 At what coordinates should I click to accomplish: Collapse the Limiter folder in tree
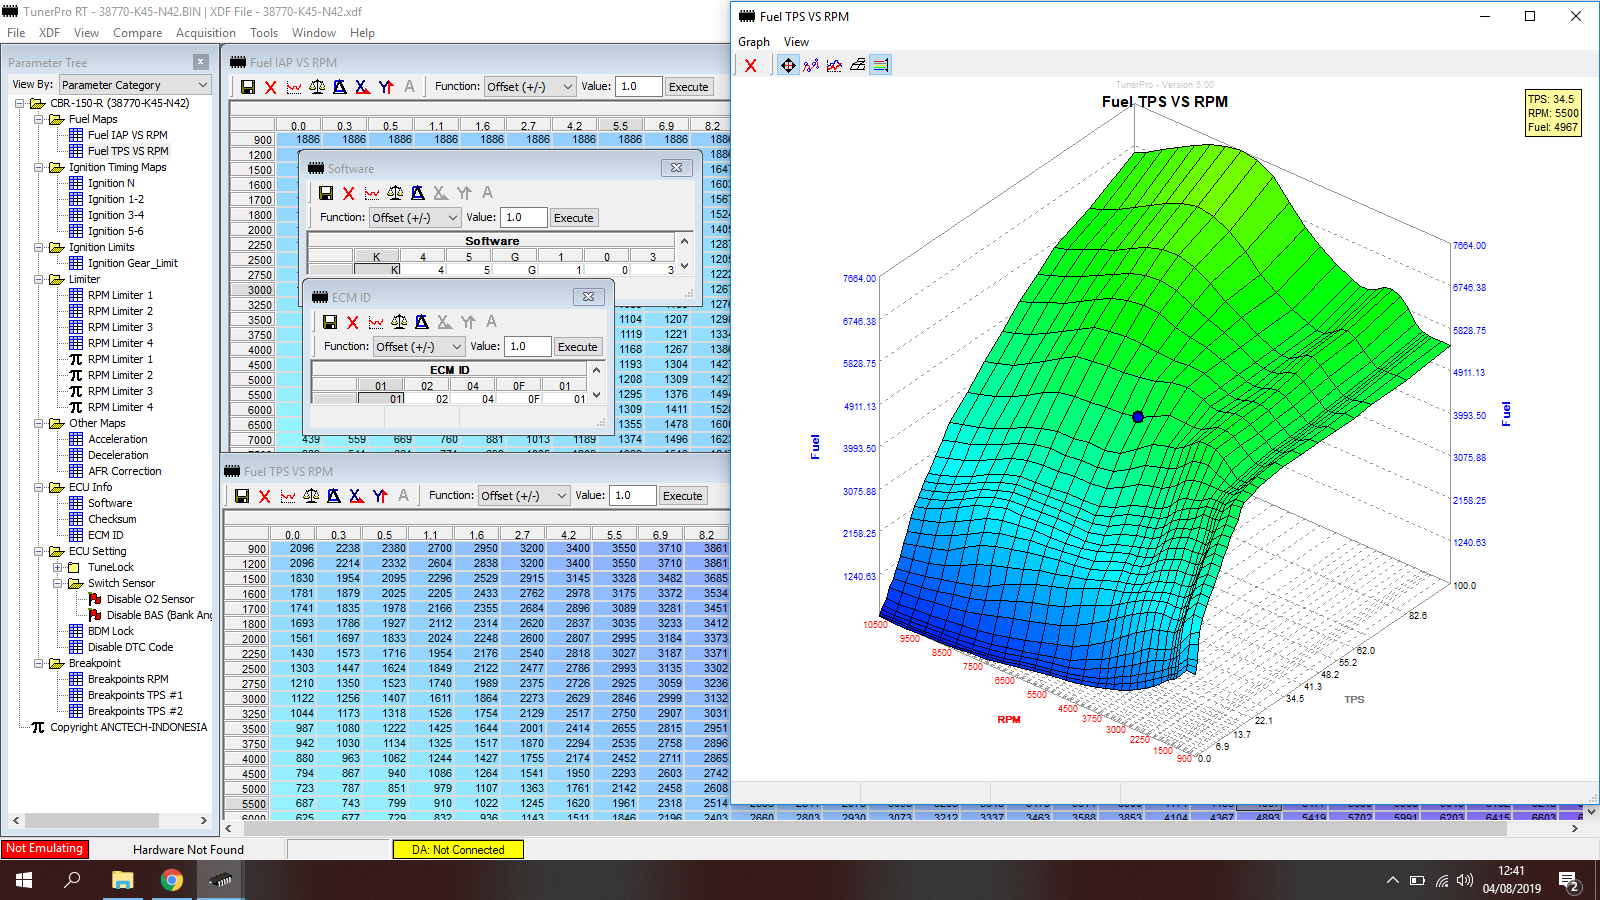pyautogui.click(x=38, y=279)
